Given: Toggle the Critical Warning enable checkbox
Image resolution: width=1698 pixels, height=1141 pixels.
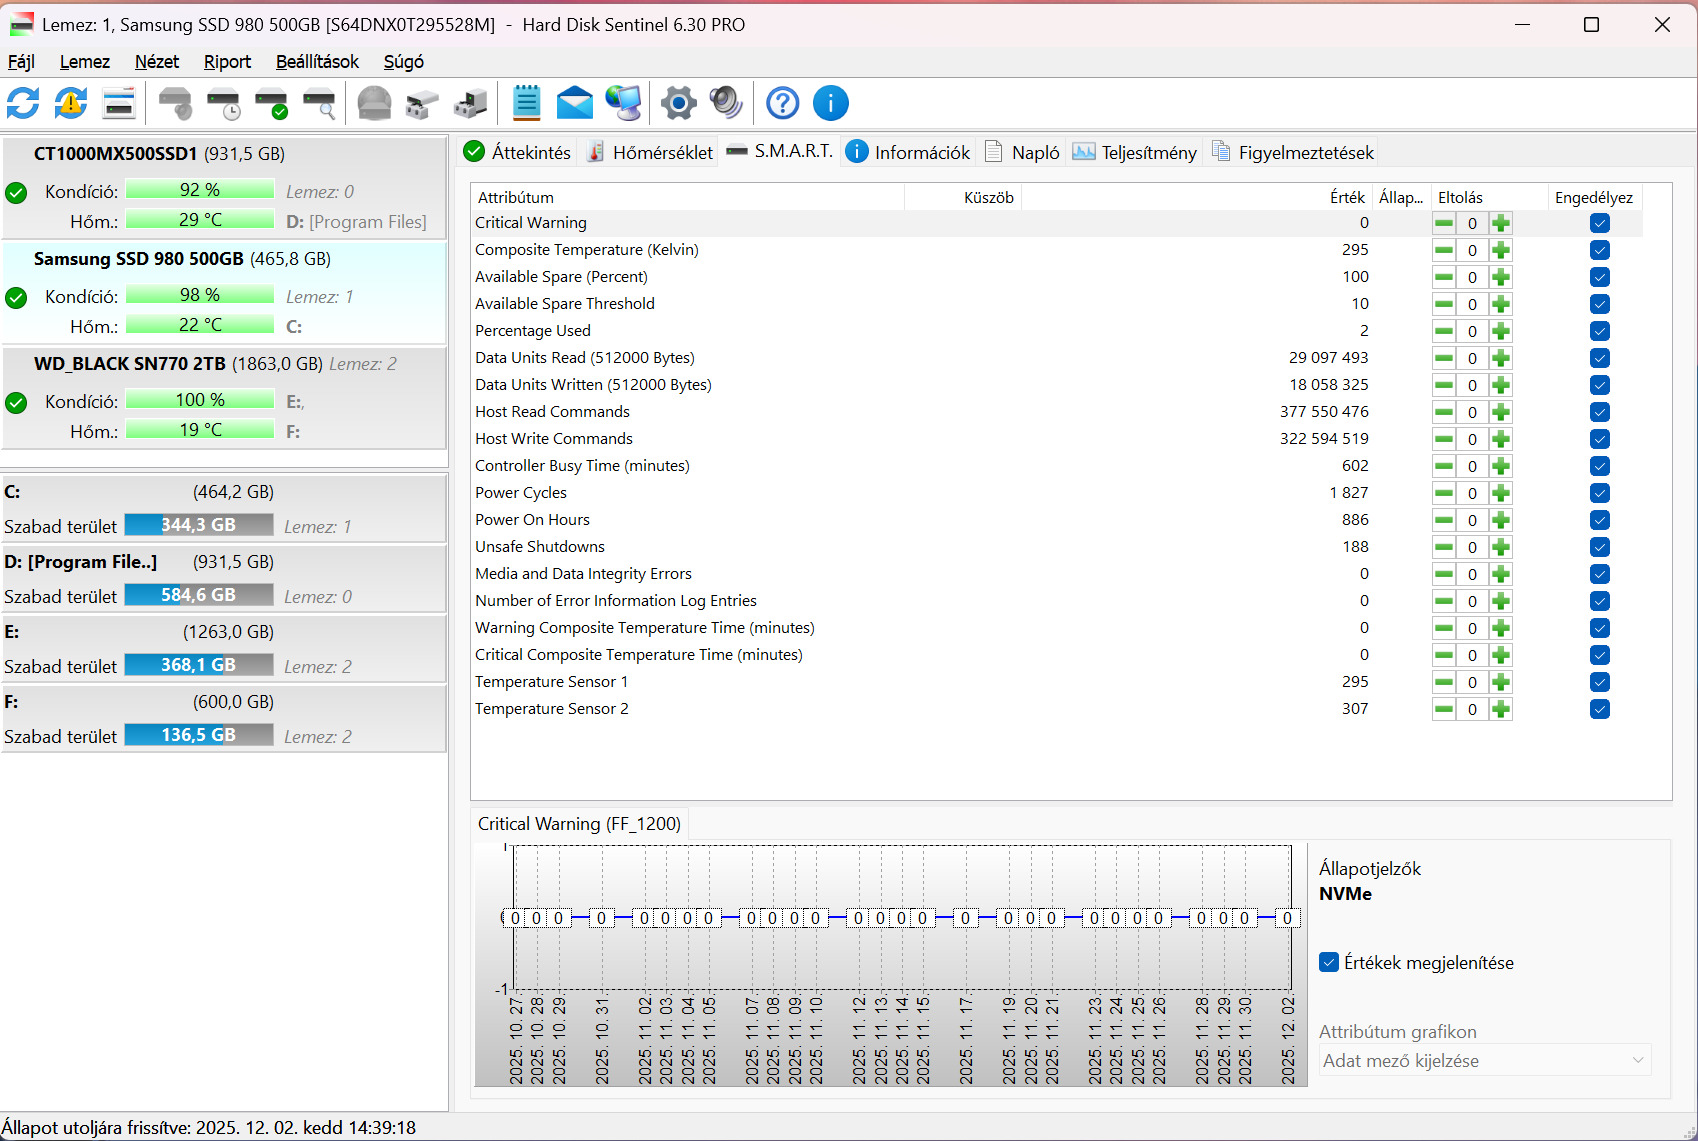Looking at the screenshot, I should (1599, 223).
